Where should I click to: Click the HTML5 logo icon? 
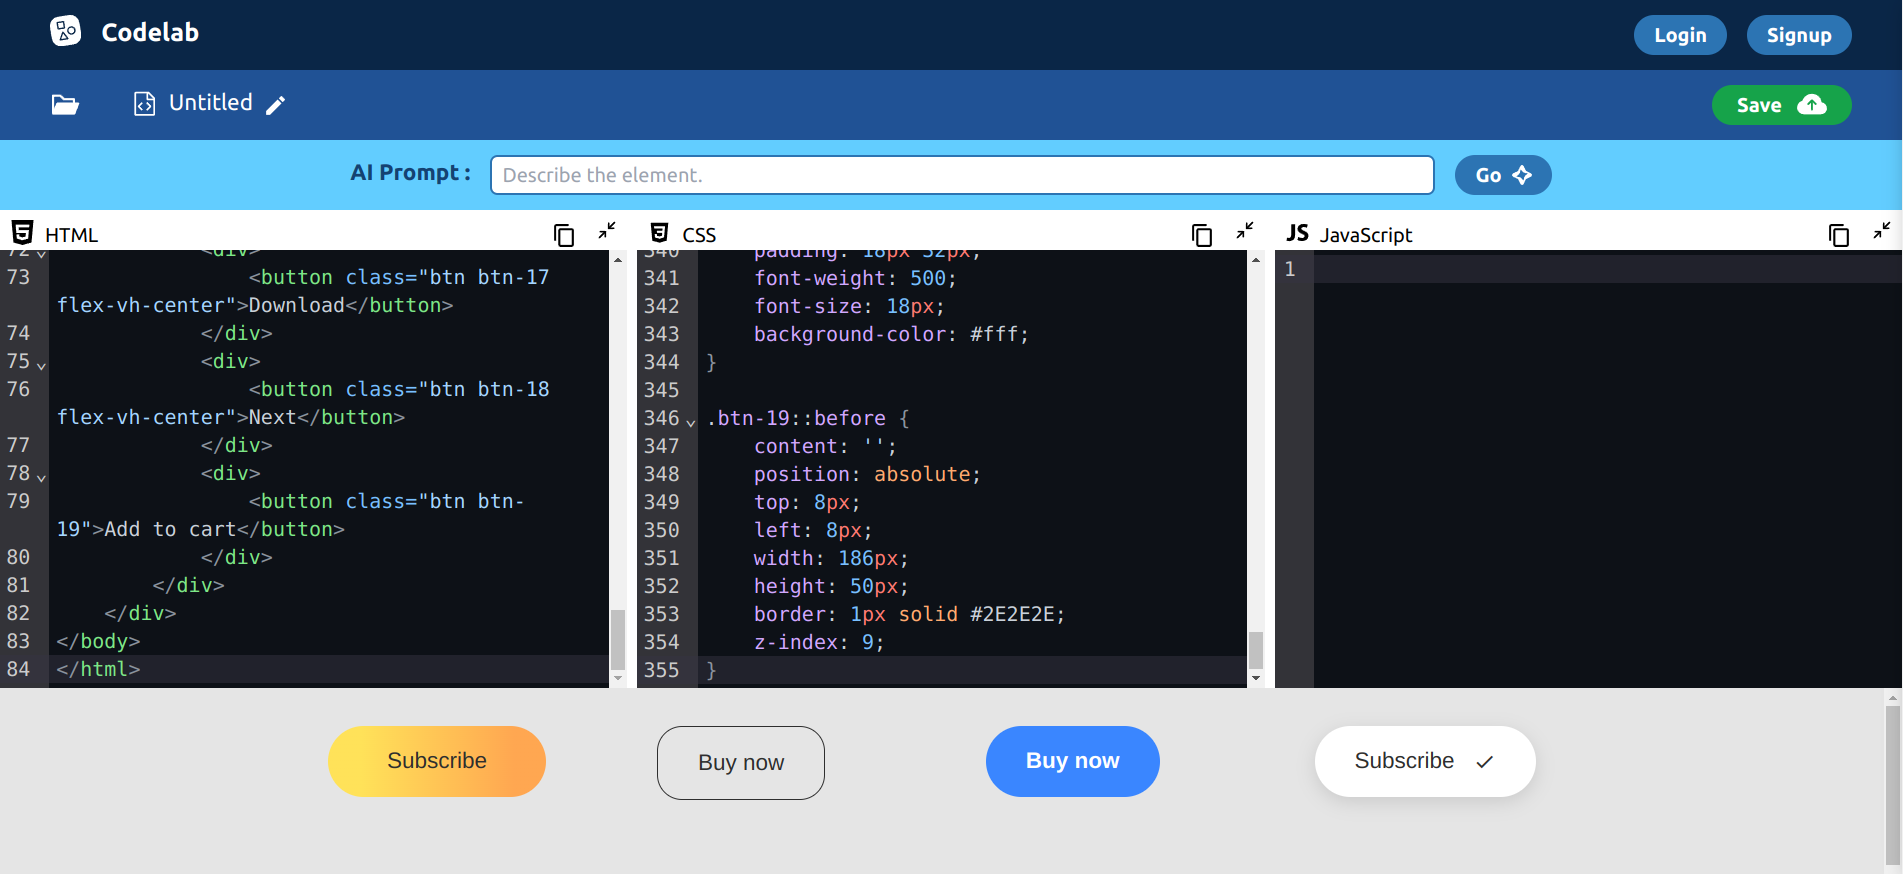click(23, 233)
